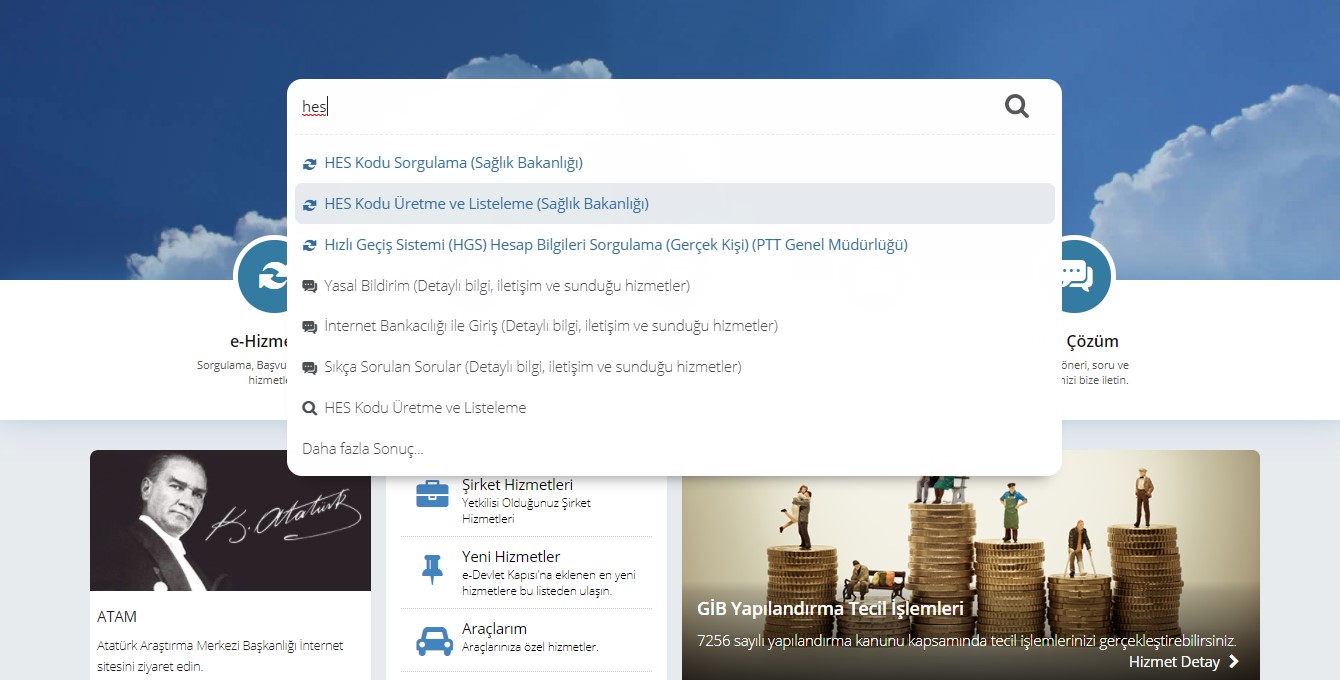Click the magnifying glass search icon
Viewport: 1340px width, 680px height.
click(x=1016, y=106)
